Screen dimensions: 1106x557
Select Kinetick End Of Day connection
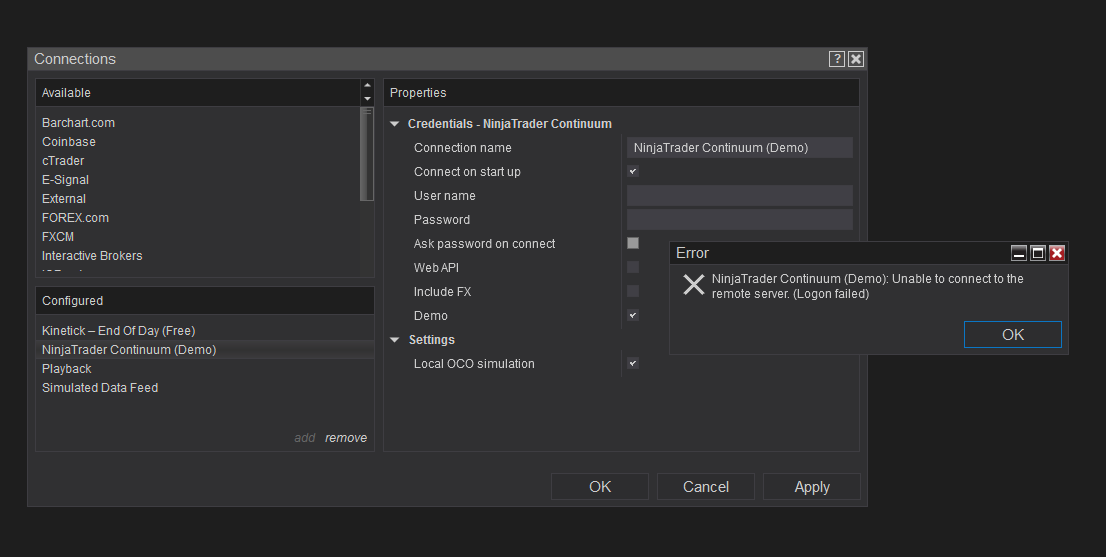(x=118, y=331)
